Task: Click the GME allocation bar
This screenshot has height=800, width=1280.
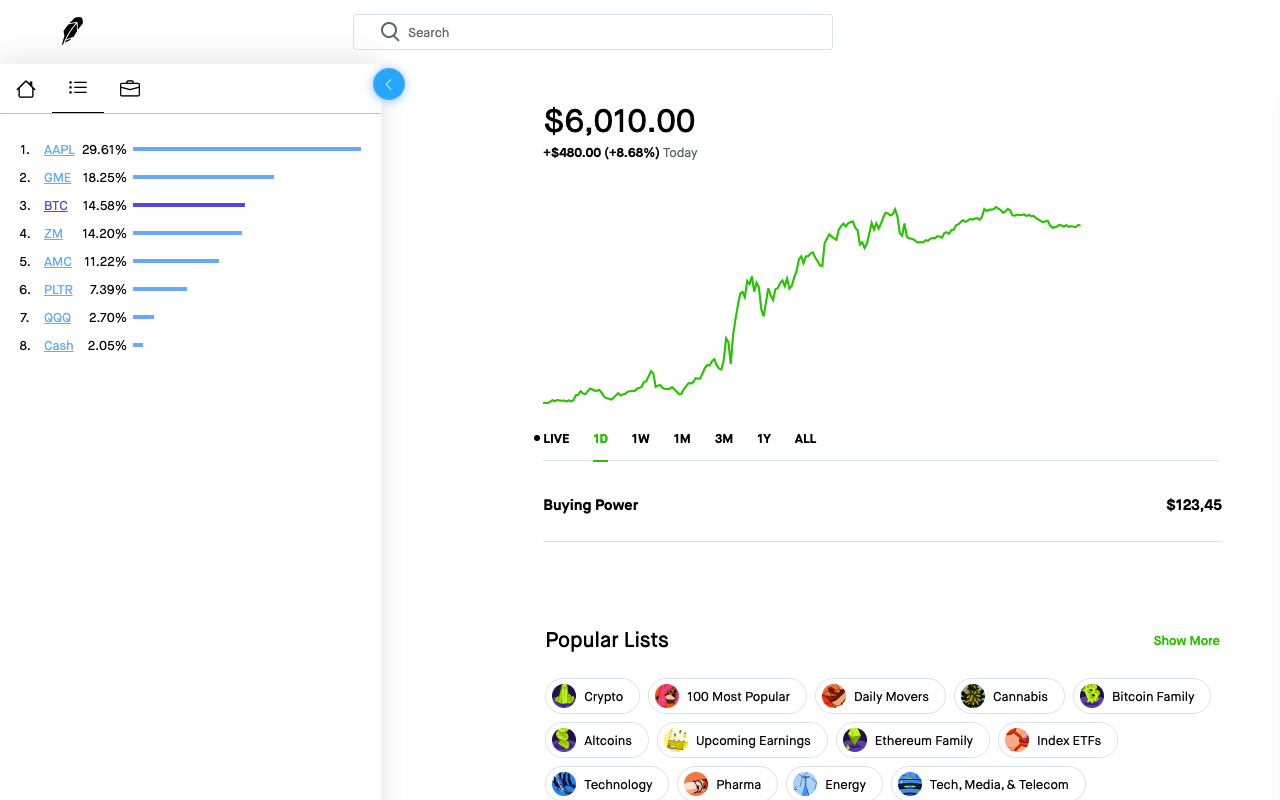Action: (203, 177)
